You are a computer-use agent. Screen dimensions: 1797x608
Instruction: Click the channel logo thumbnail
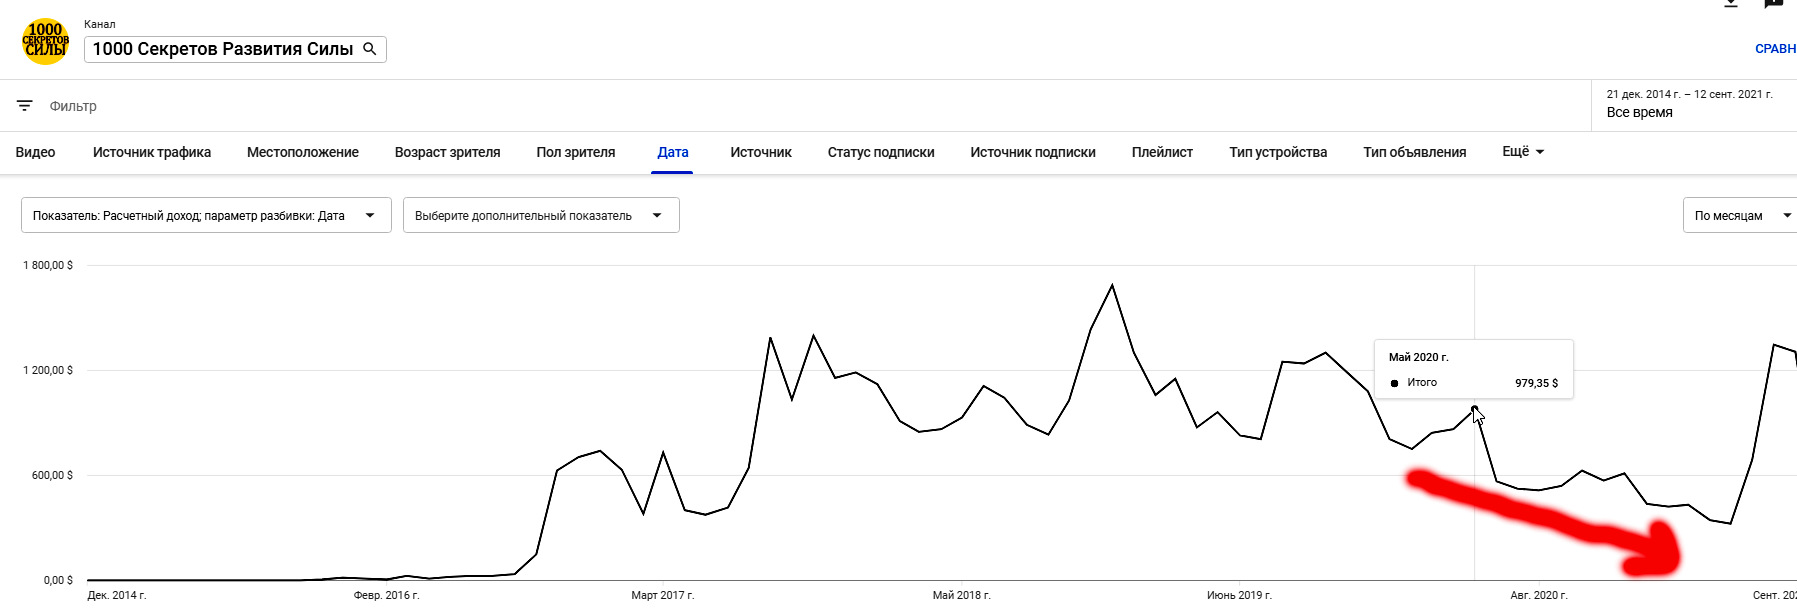coord(46,42)
